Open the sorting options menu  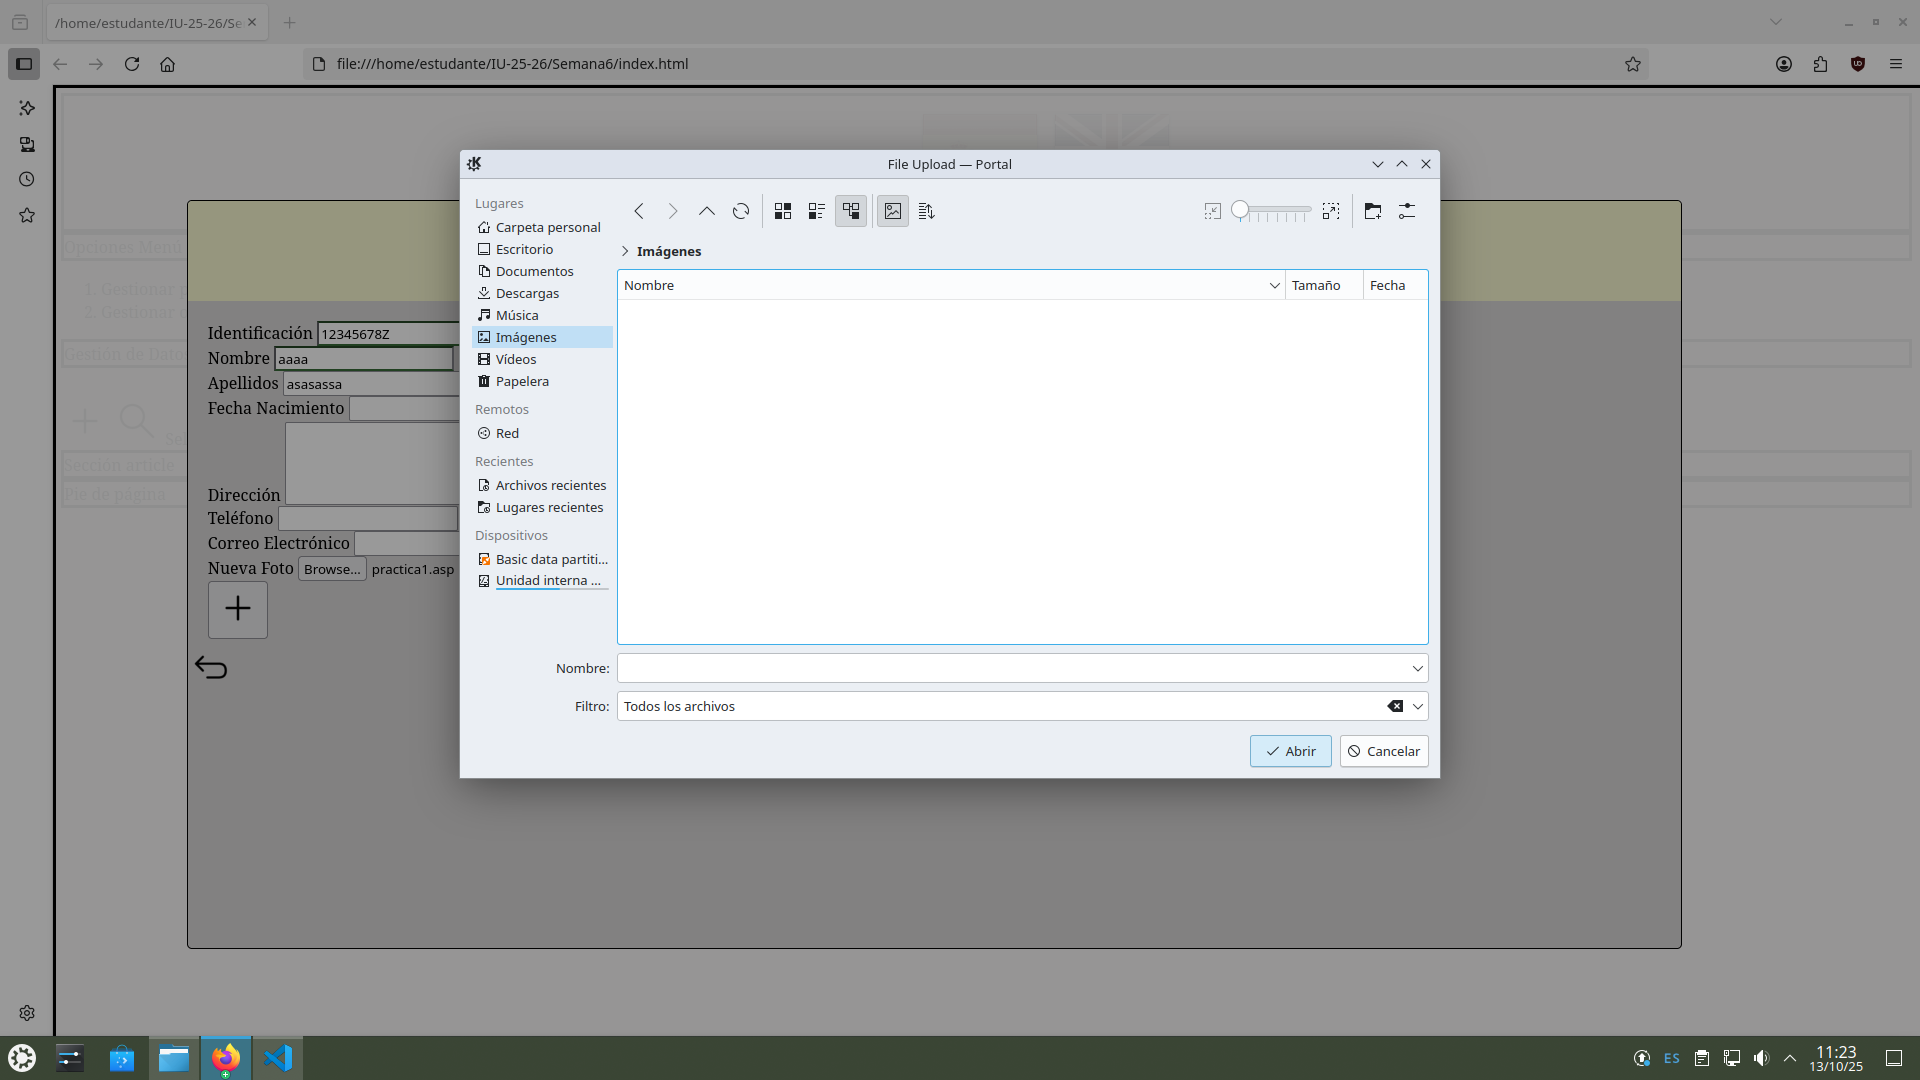pyautogui.click(x=926, y=211)
